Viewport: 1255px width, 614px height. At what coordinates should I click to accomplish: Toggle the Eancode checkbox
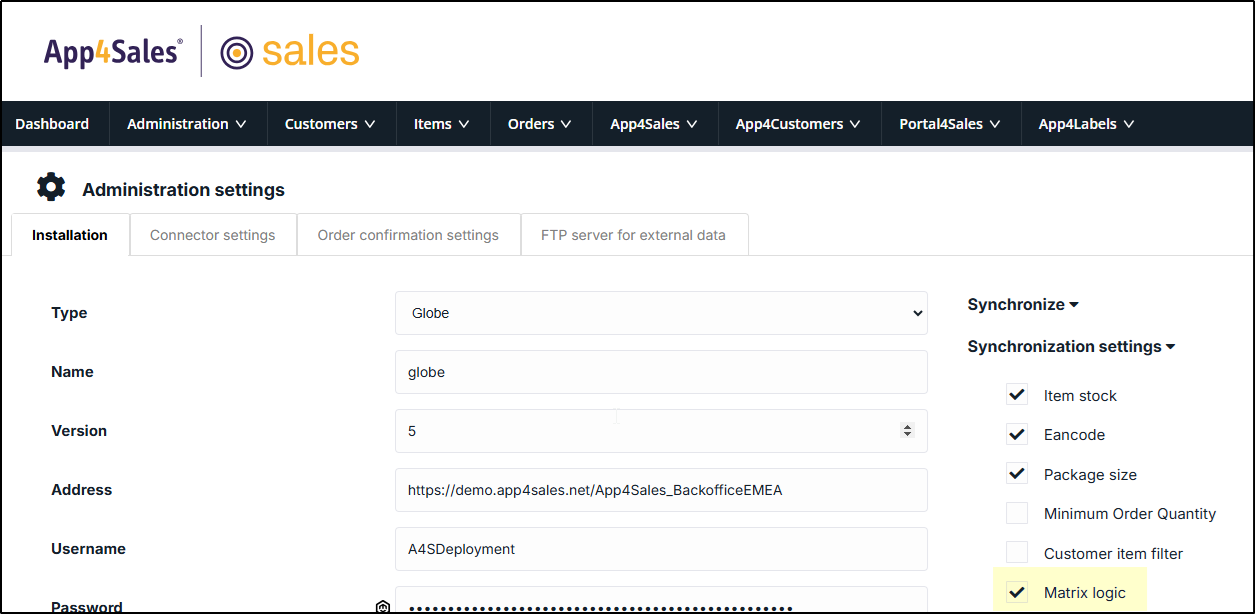(1017, 435)
